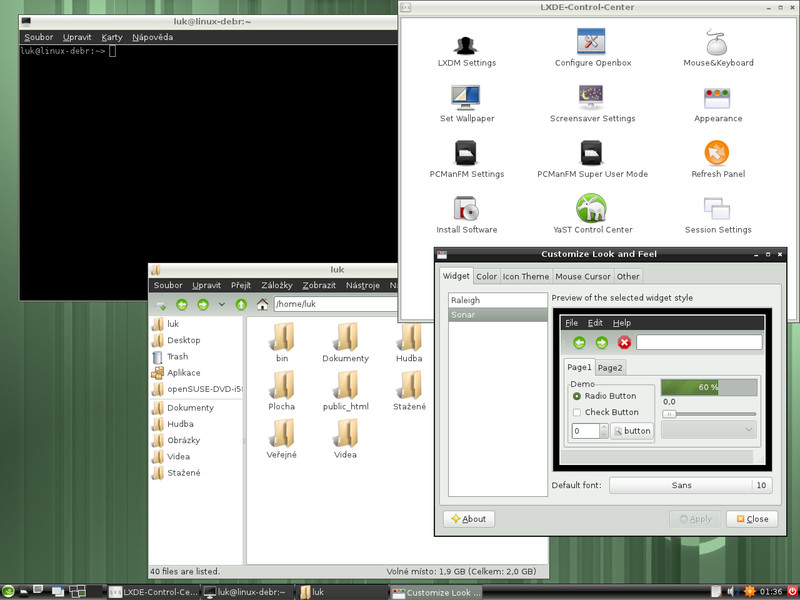Switch to the Mouse Cursor tab

point(583,277)
